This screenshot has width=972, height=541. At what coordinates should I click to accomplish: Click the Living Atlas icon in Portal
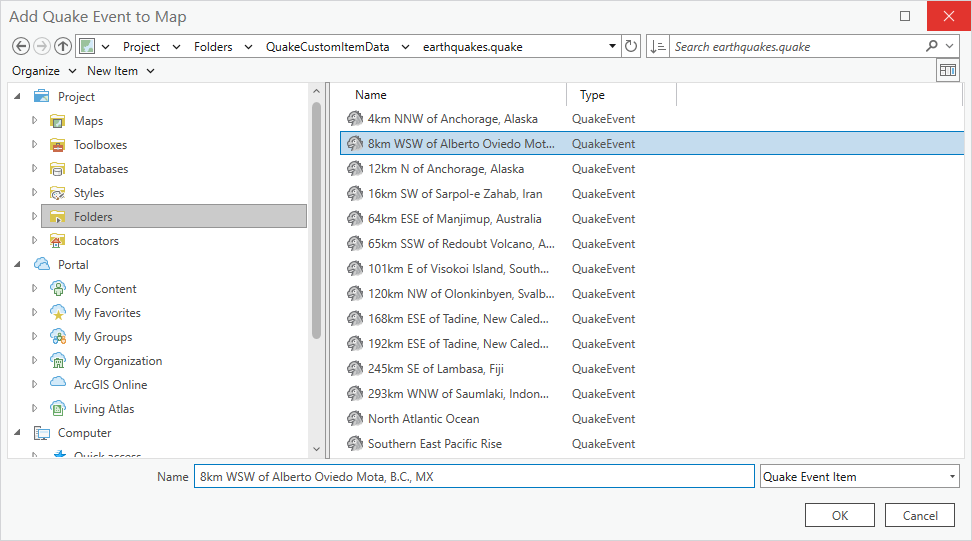pos(59,409)
